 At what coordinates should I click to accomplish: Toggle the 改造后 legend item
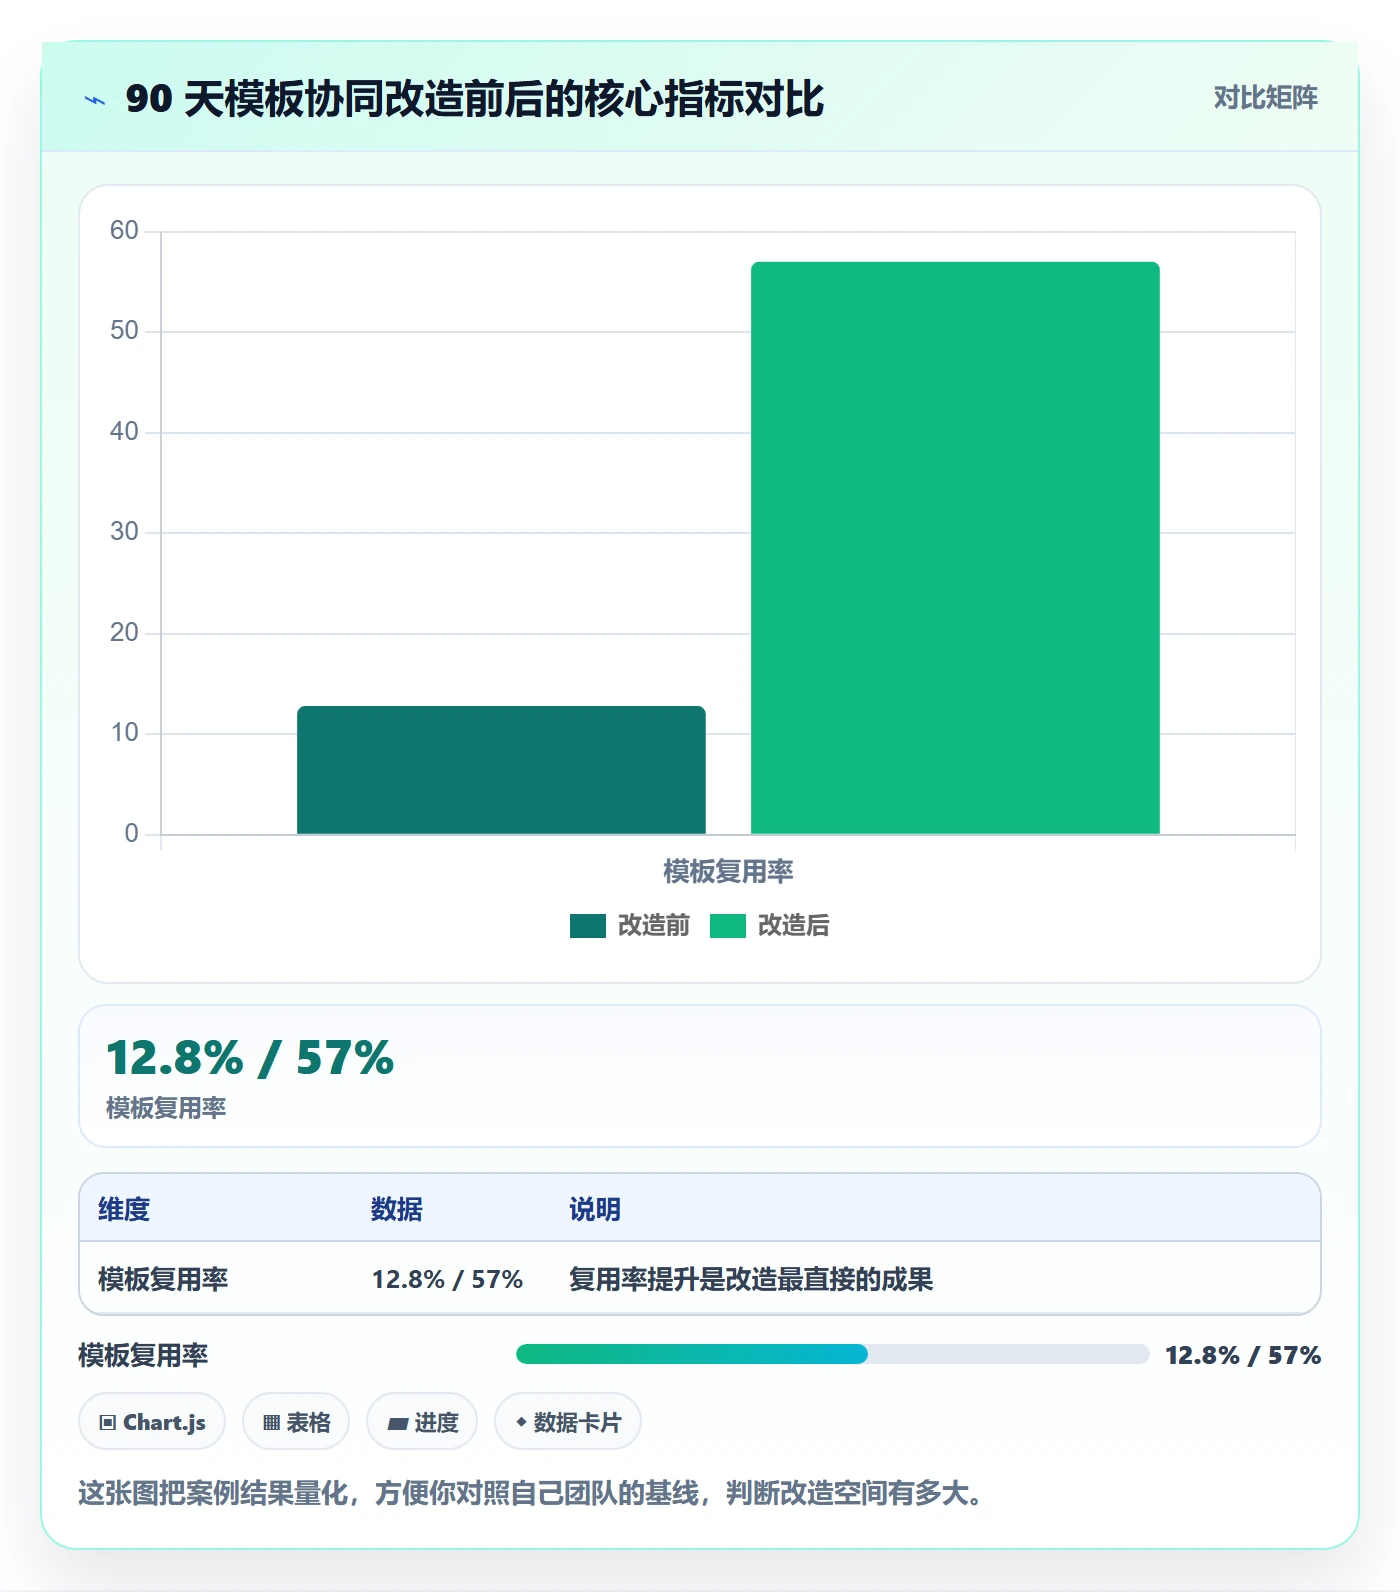[770, 926]
